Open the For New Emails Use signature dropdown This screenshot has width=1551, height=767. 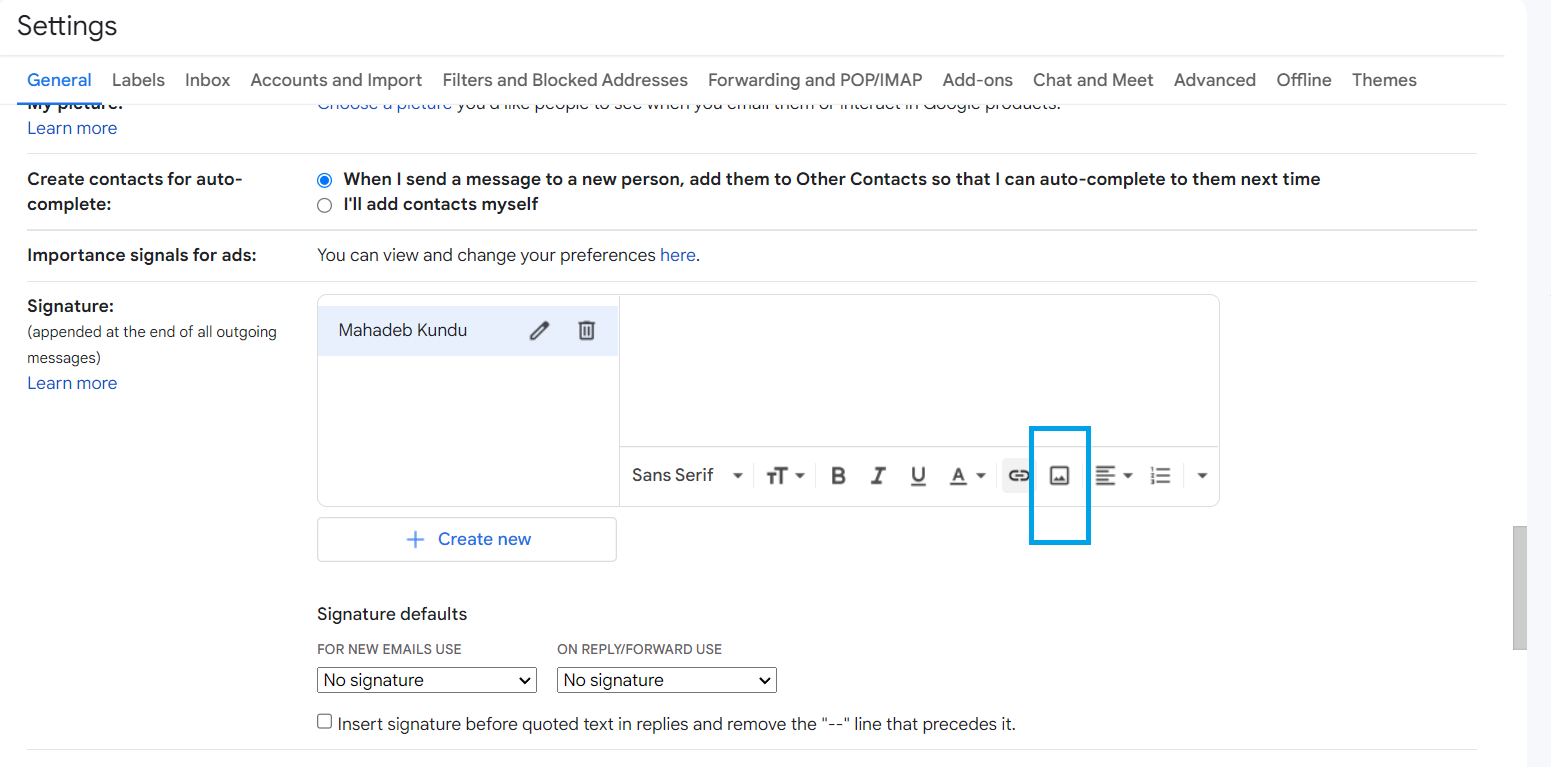[x=427, y=680]
